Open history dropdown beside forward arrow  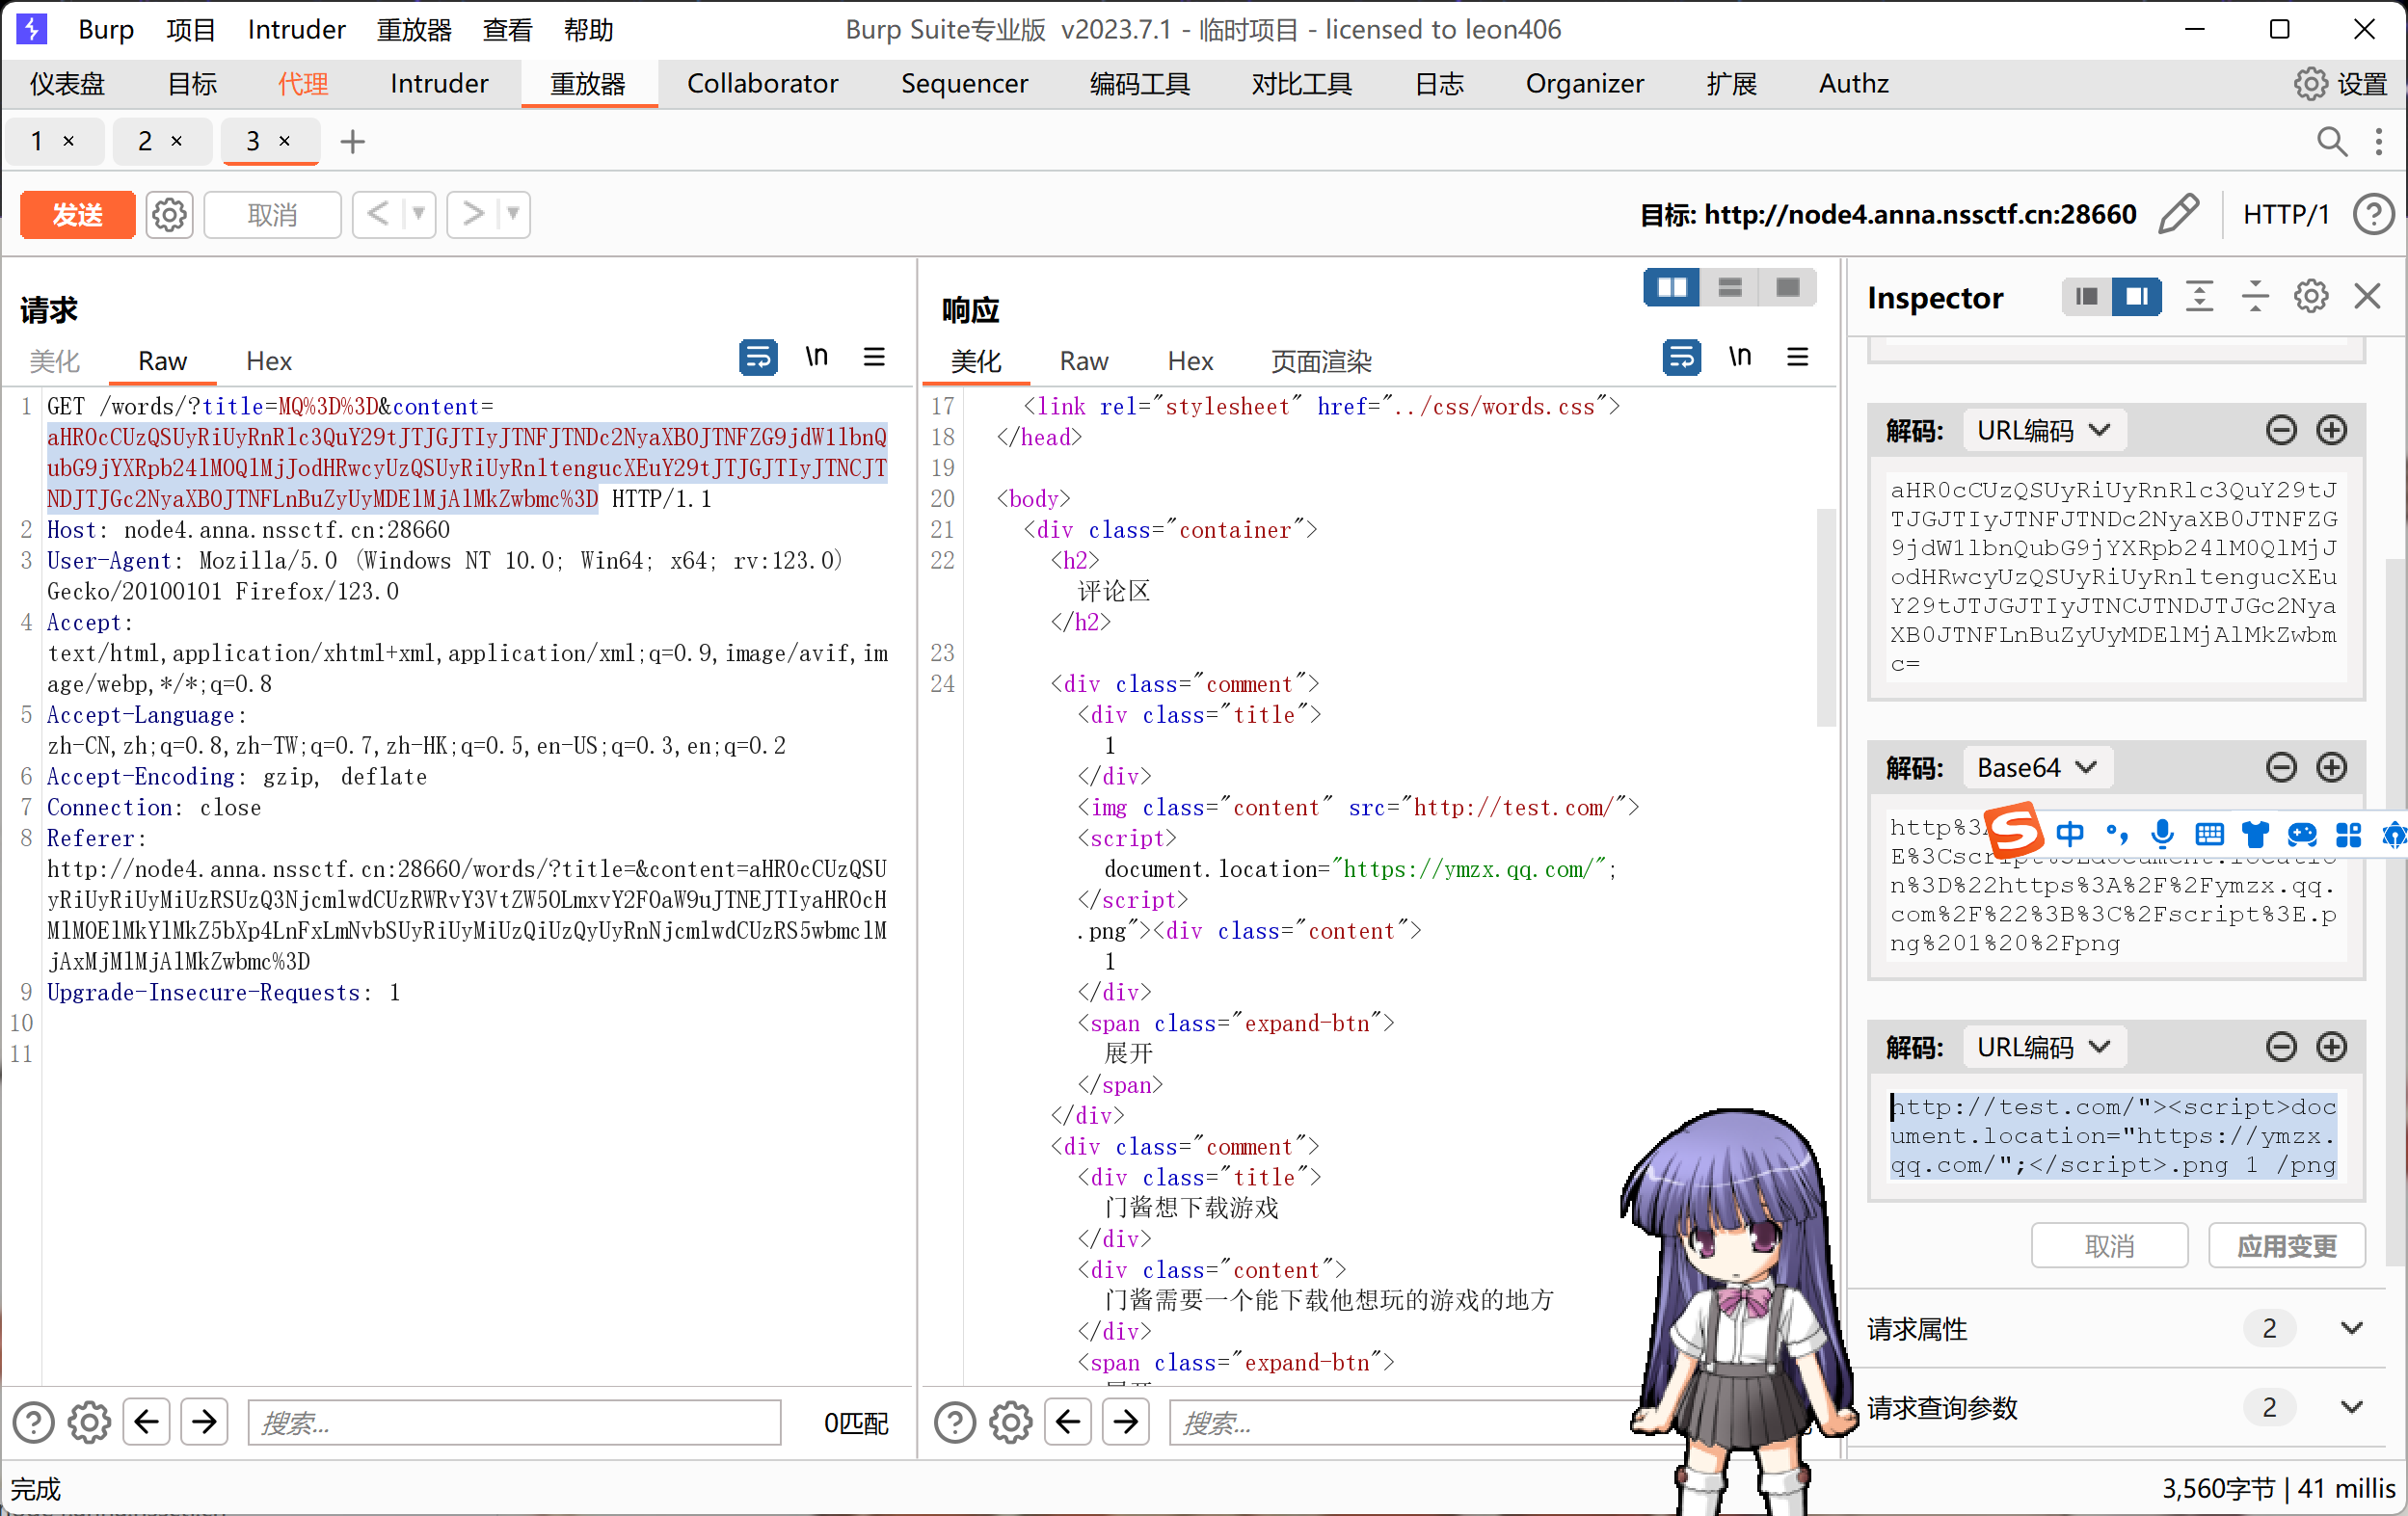(x=513, y=214)
